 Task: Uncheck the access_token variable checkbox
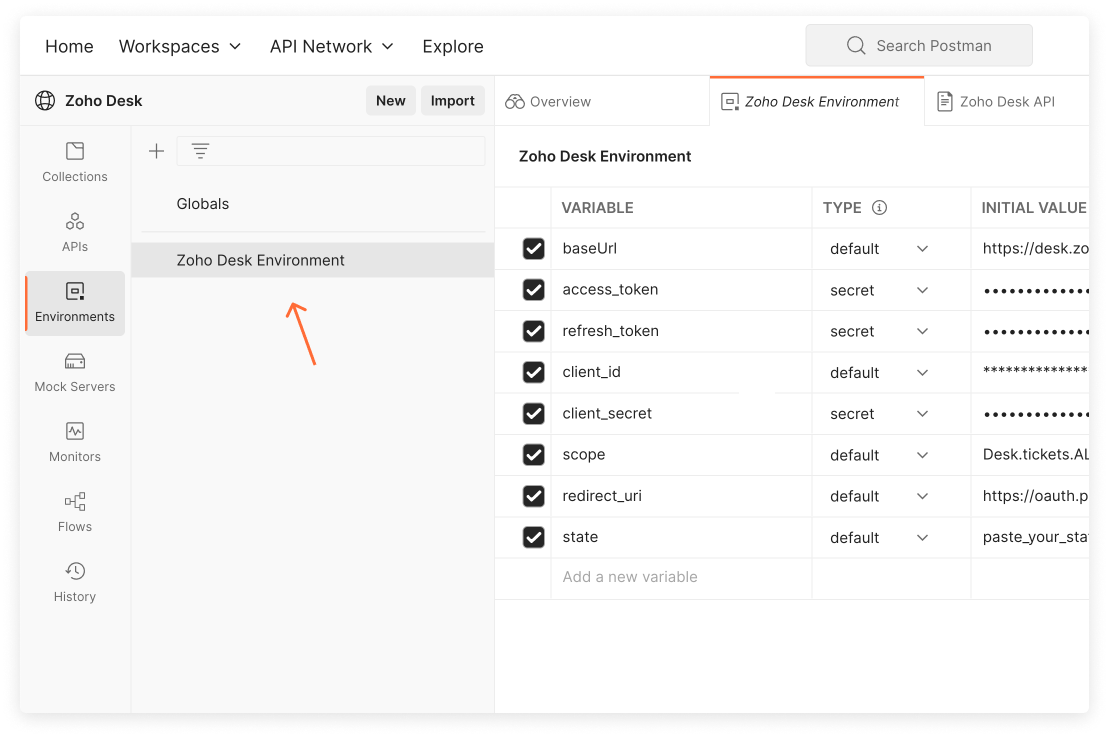click(533, 289)
